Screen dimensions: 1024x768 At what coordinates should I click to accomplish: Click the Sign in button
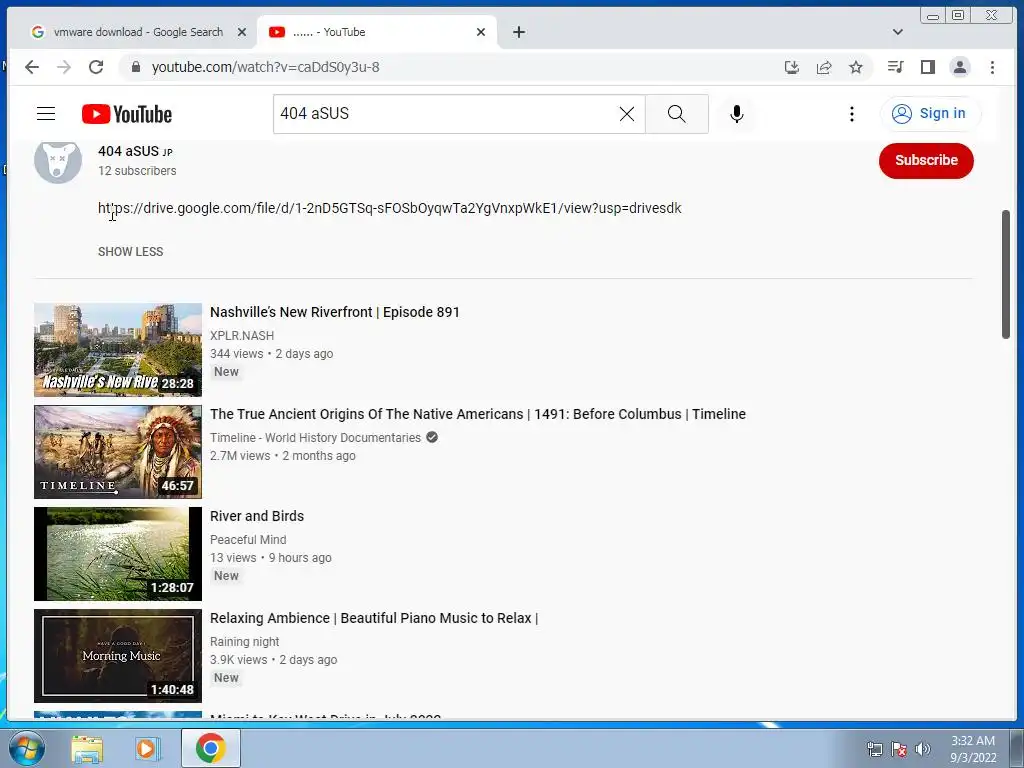(x=930, y=114)
